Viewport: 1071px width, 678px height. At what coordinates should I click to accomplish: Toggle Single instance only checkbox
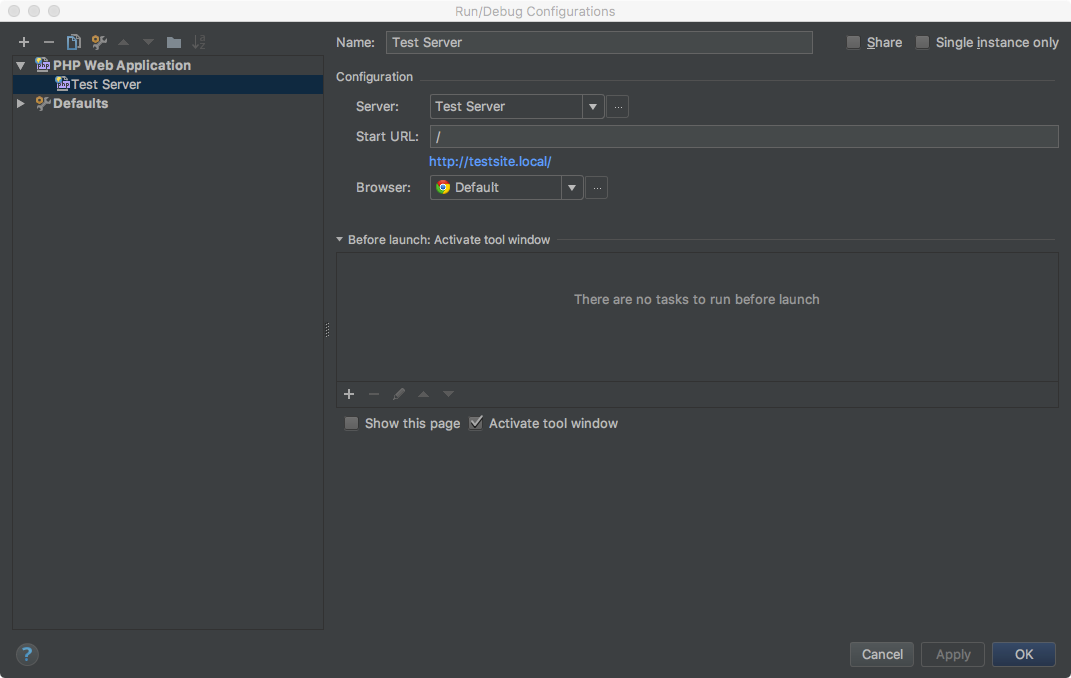pos(922,42)
